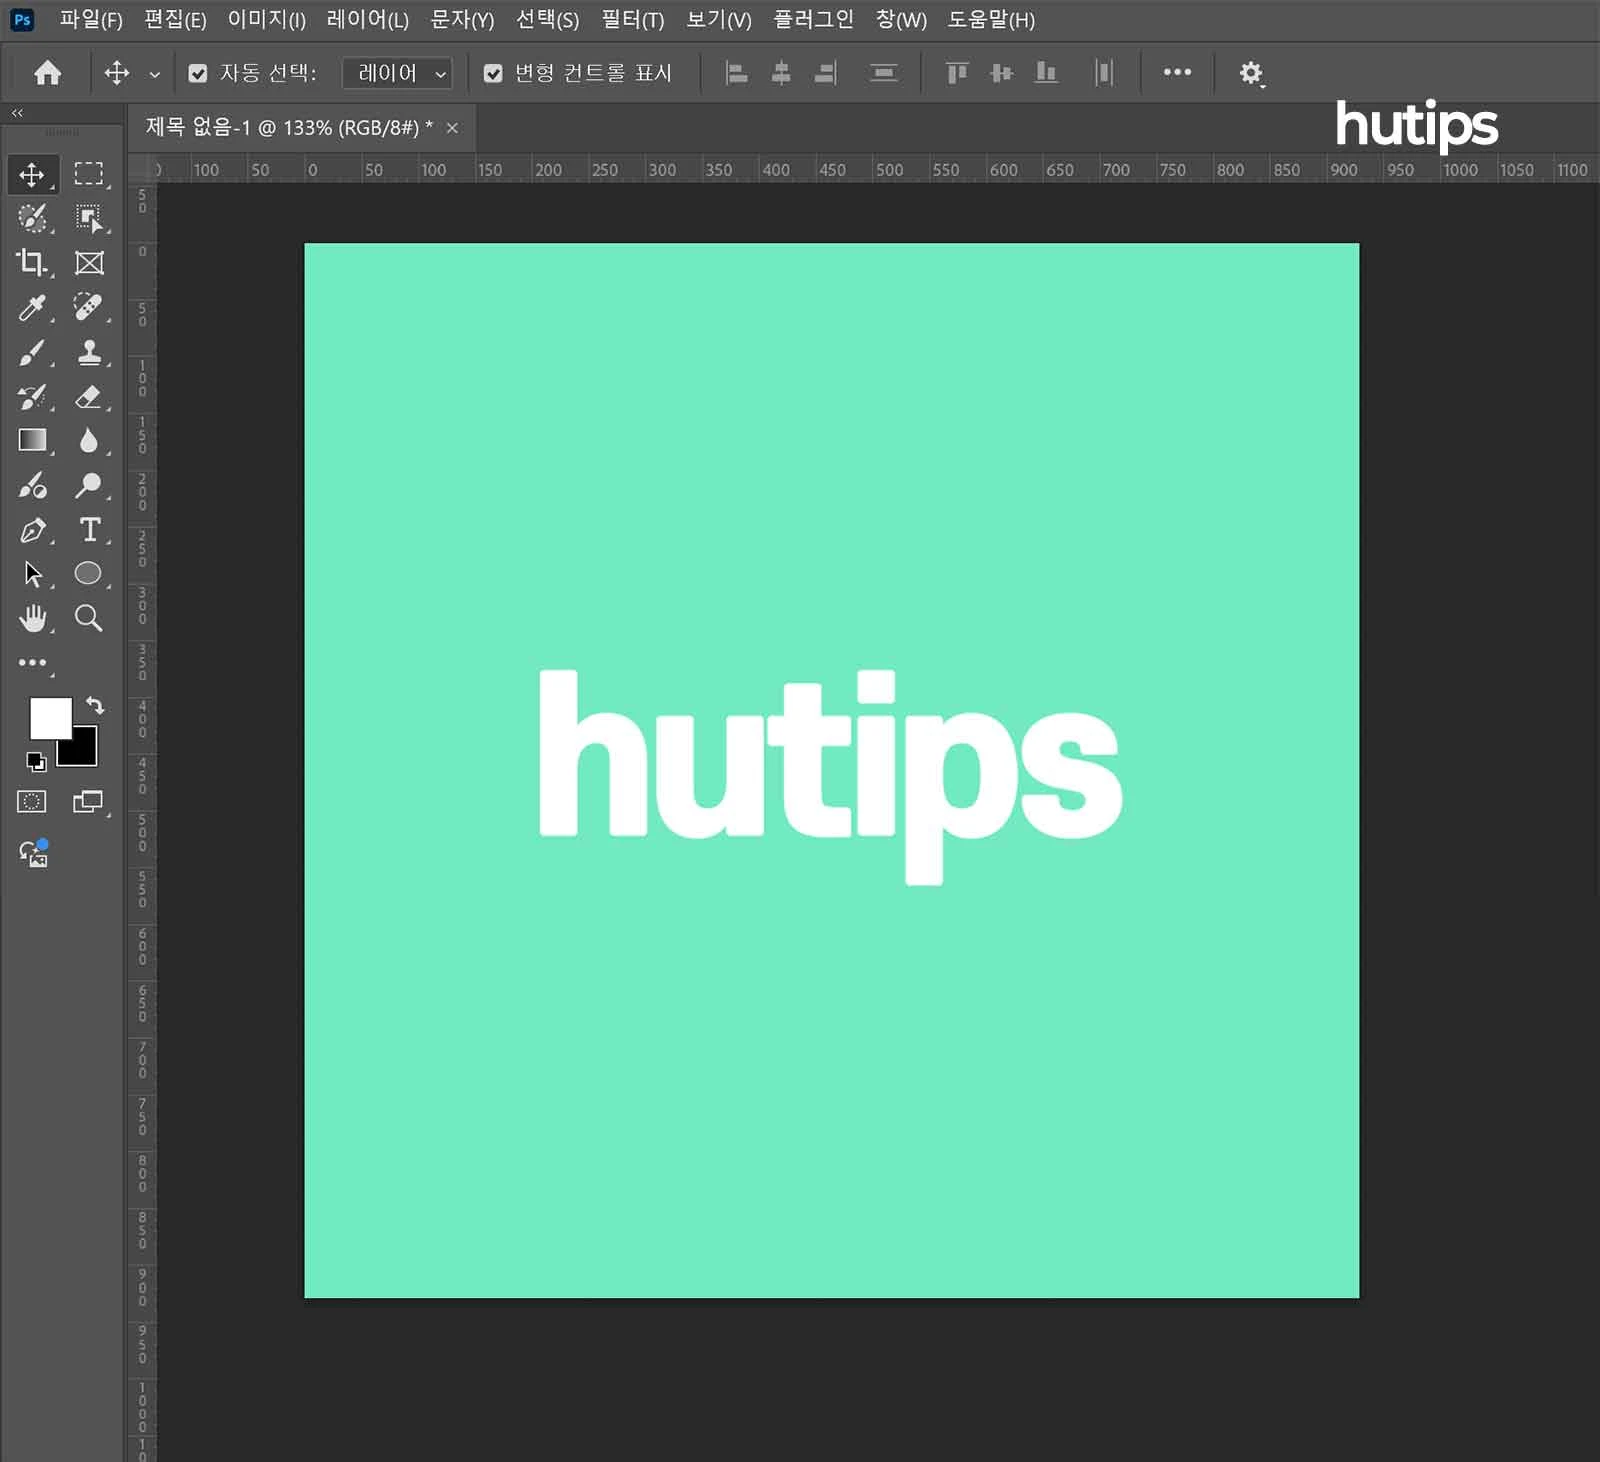The height and width of the screenshot is (1462, 1600).
Task: Select the Brush tool
Action: [x=32, y=352]
